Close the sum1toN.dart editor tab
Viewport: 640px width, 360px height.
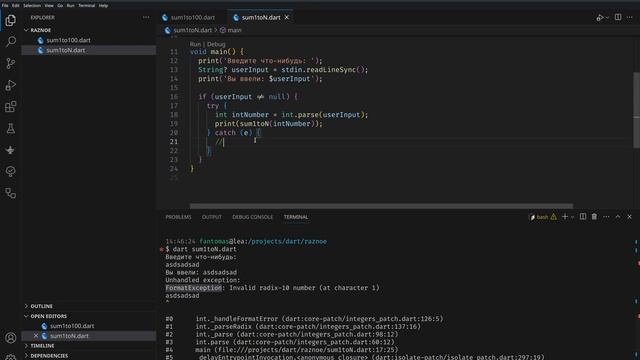tap(287, 17)
